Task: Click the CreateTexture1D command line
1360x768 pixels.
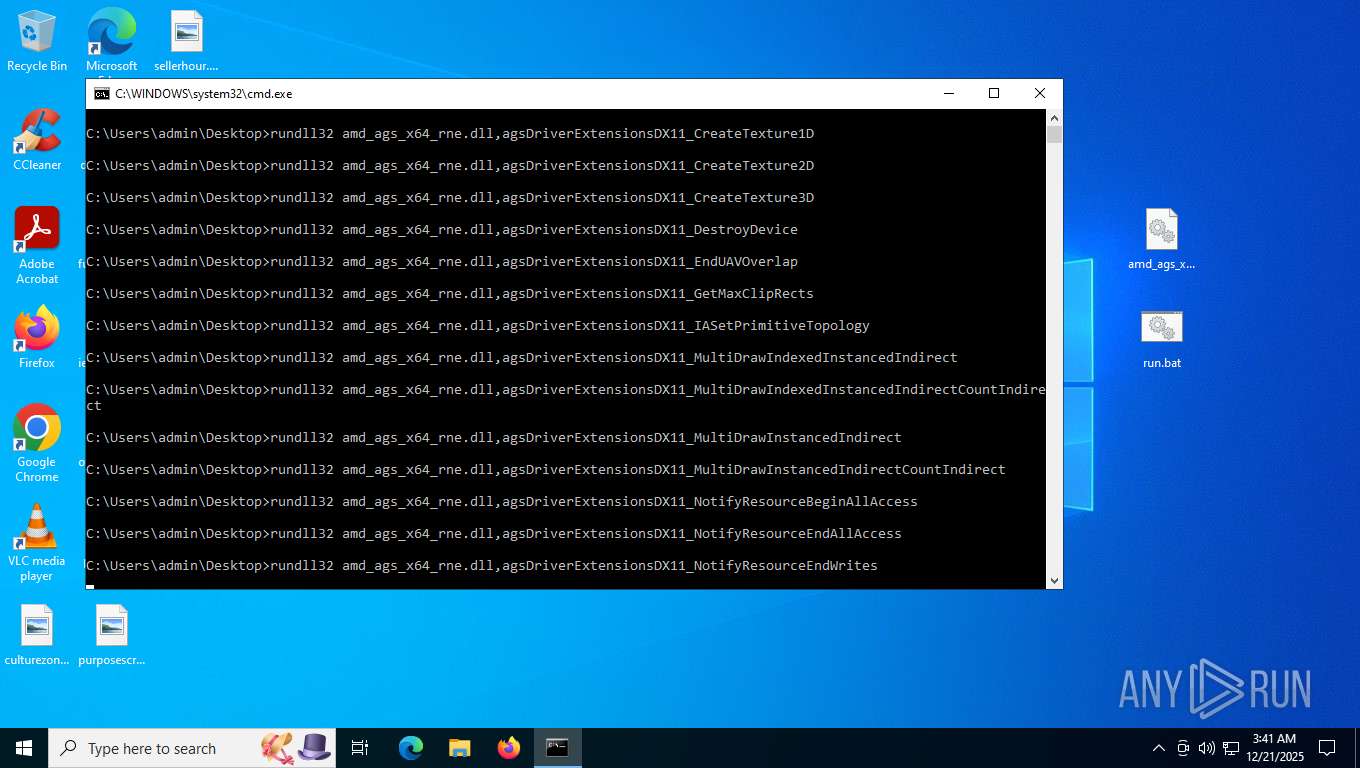Action: (450, 134)
